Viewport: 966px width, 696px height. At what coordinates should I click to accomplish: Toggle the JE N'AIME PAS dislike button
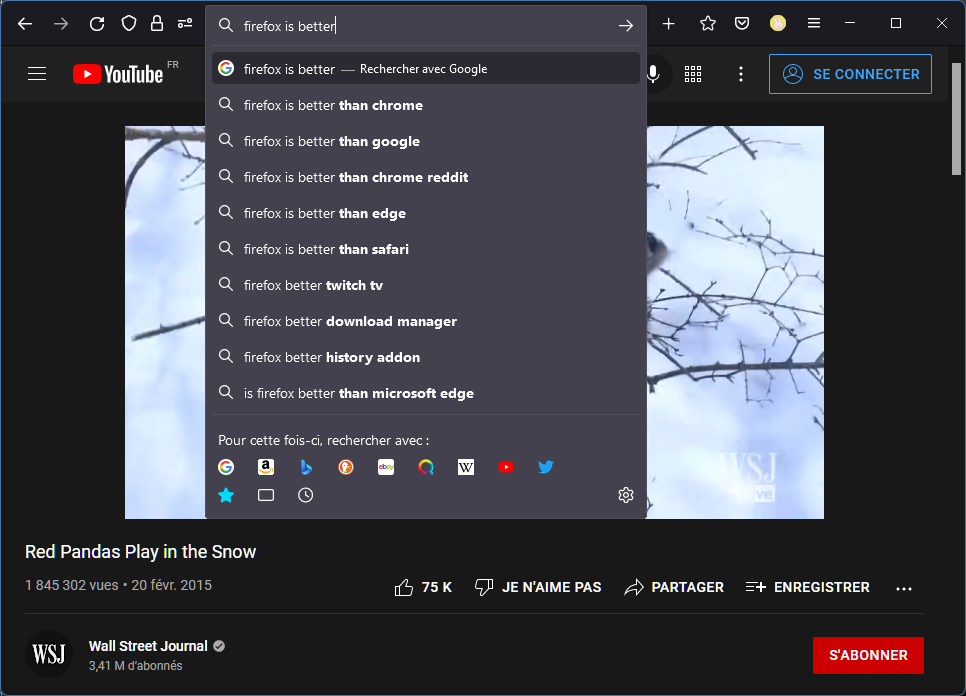click(x=538, y=587)
